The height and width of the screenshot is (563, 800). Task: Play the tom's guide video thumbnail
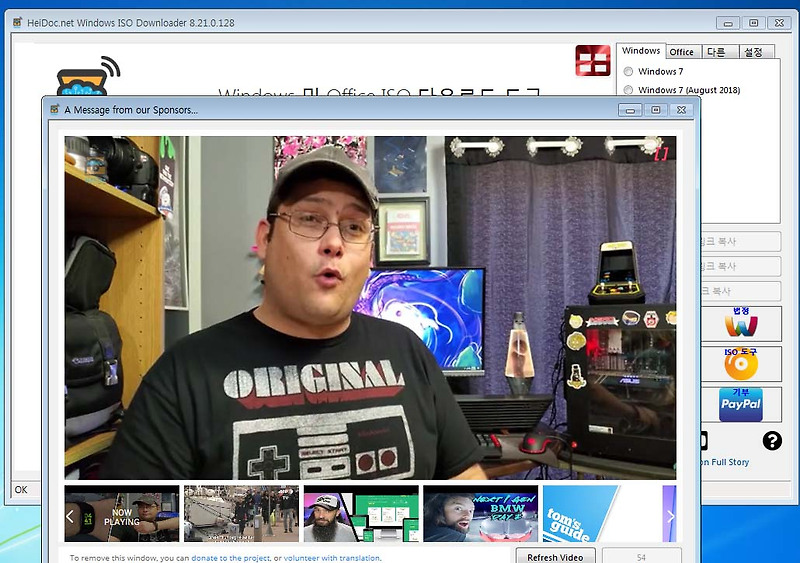pyautogui.click(x=600, y=513)
